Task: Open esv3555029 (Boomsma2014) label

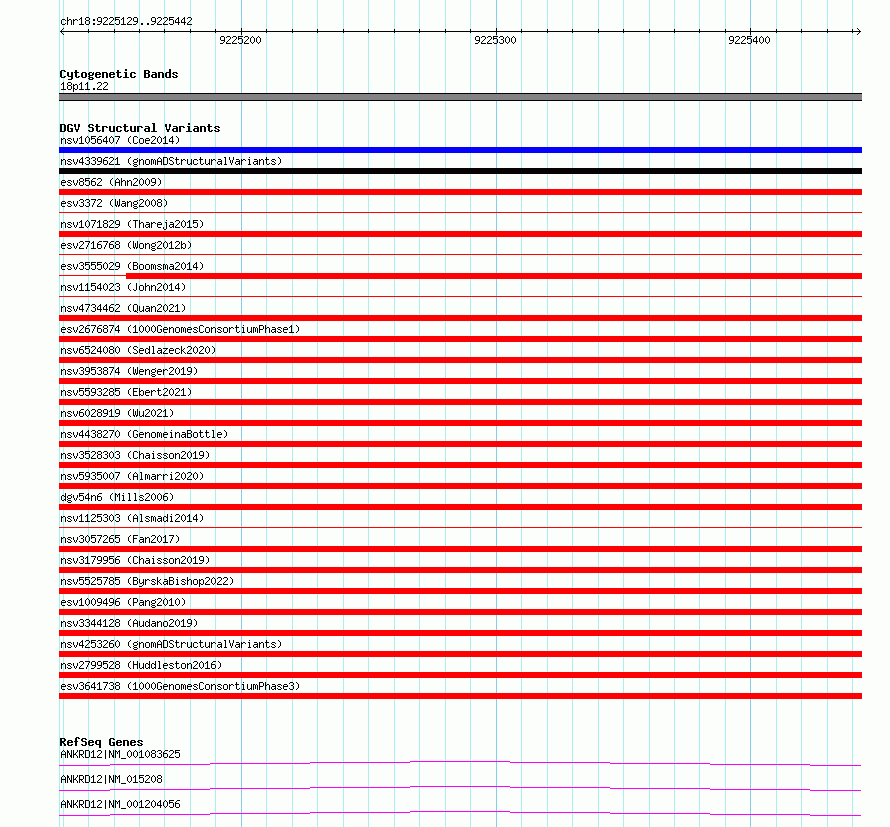Action: [x=132, y=266]
